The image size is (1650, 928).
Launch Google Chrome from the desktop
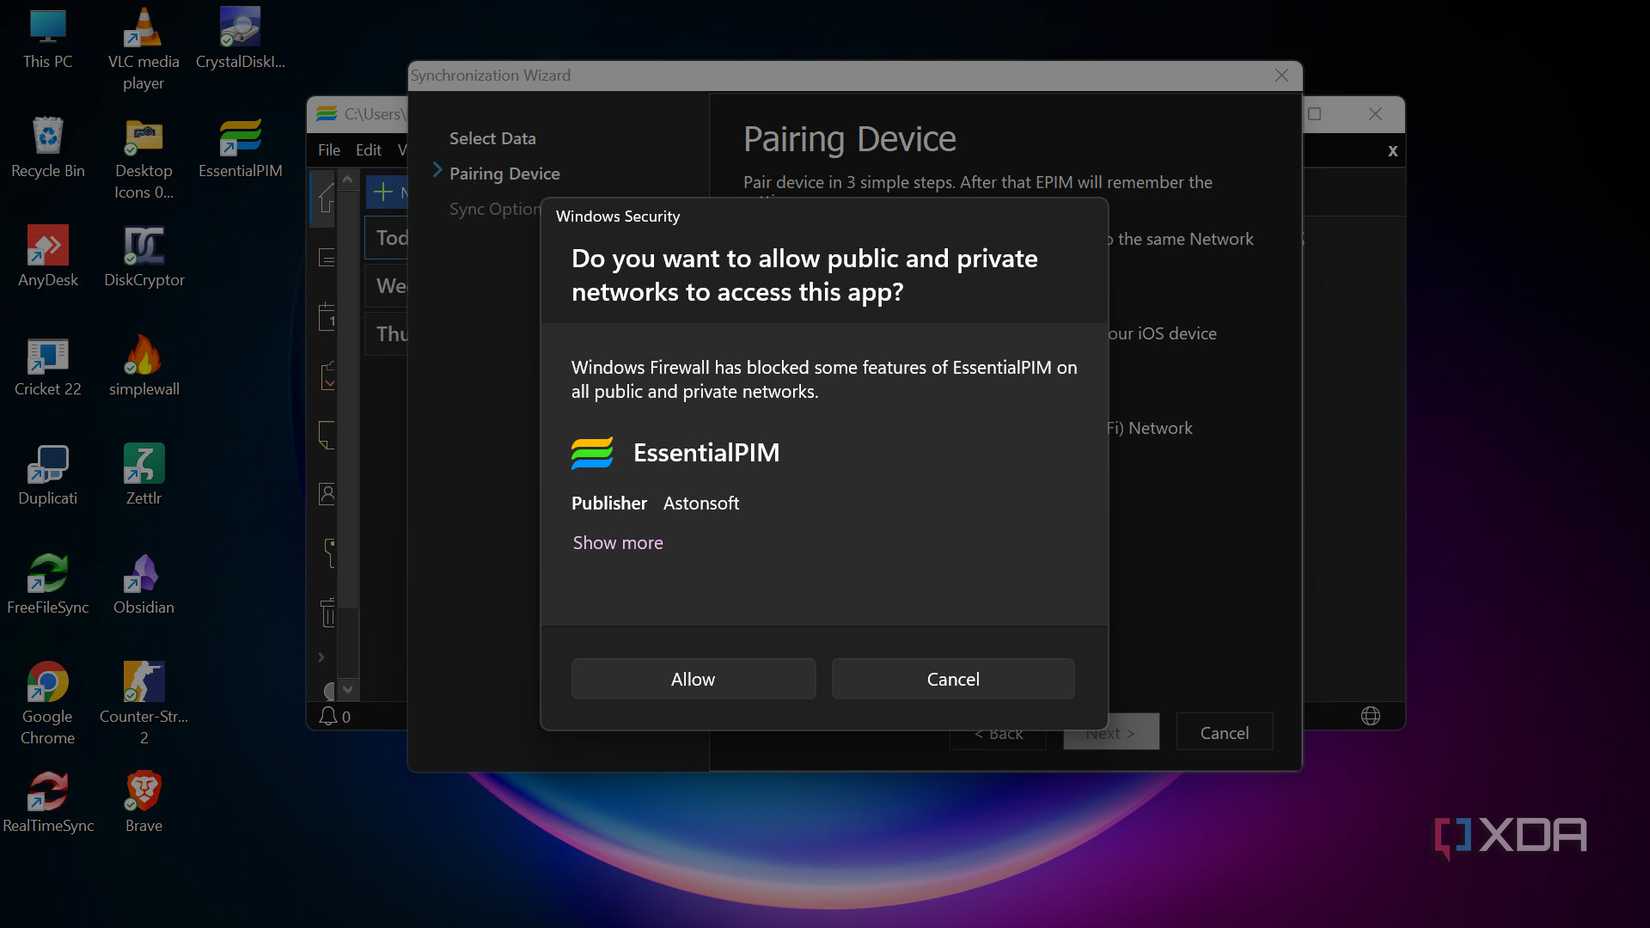[x=48, y=704]
